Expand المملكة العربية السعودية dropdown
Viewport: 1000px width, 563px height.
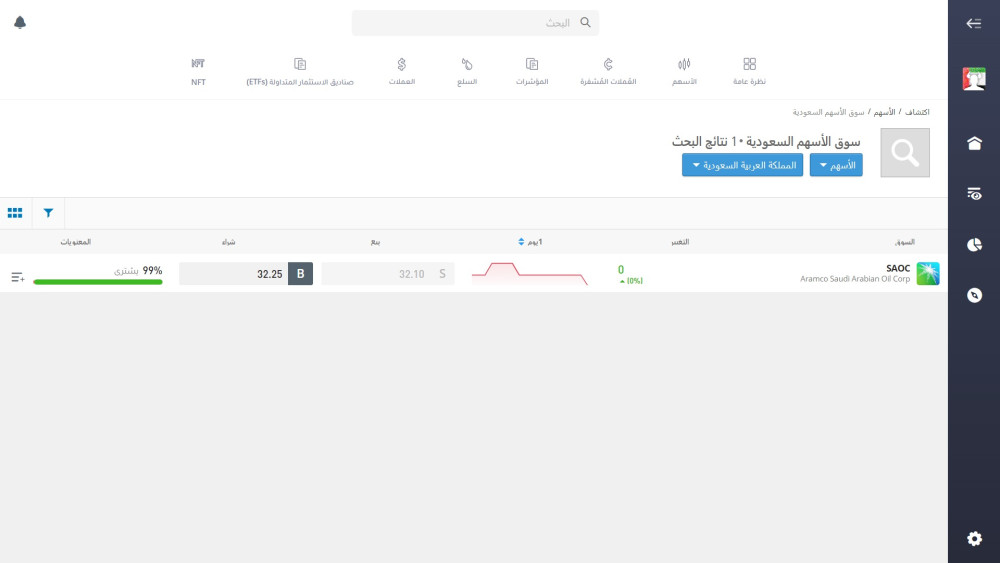tap(742, 165)
